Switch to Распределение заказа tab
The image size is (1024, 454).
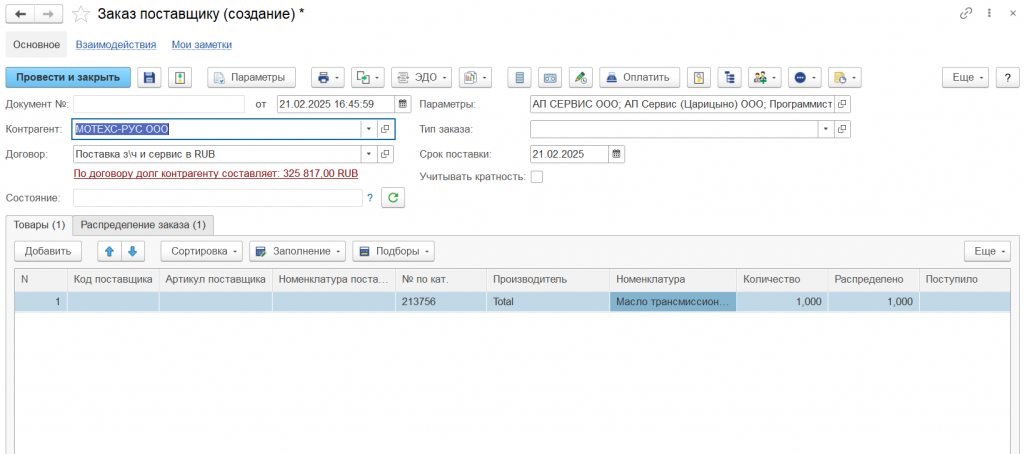(x=143, y=225)
